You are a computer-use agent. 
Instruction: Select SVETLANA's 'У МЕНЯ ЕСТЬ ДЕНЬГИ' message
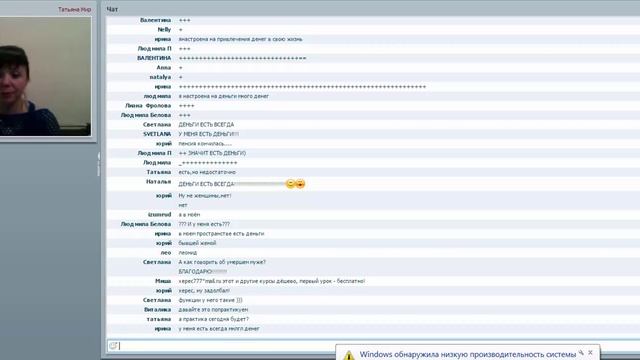pos(209,134)
